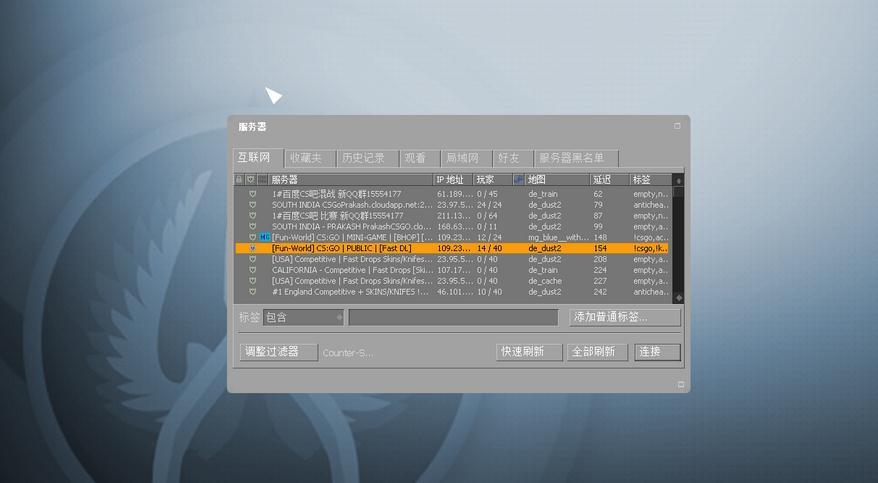Click the bot icon column header

[x=518, y=180]
